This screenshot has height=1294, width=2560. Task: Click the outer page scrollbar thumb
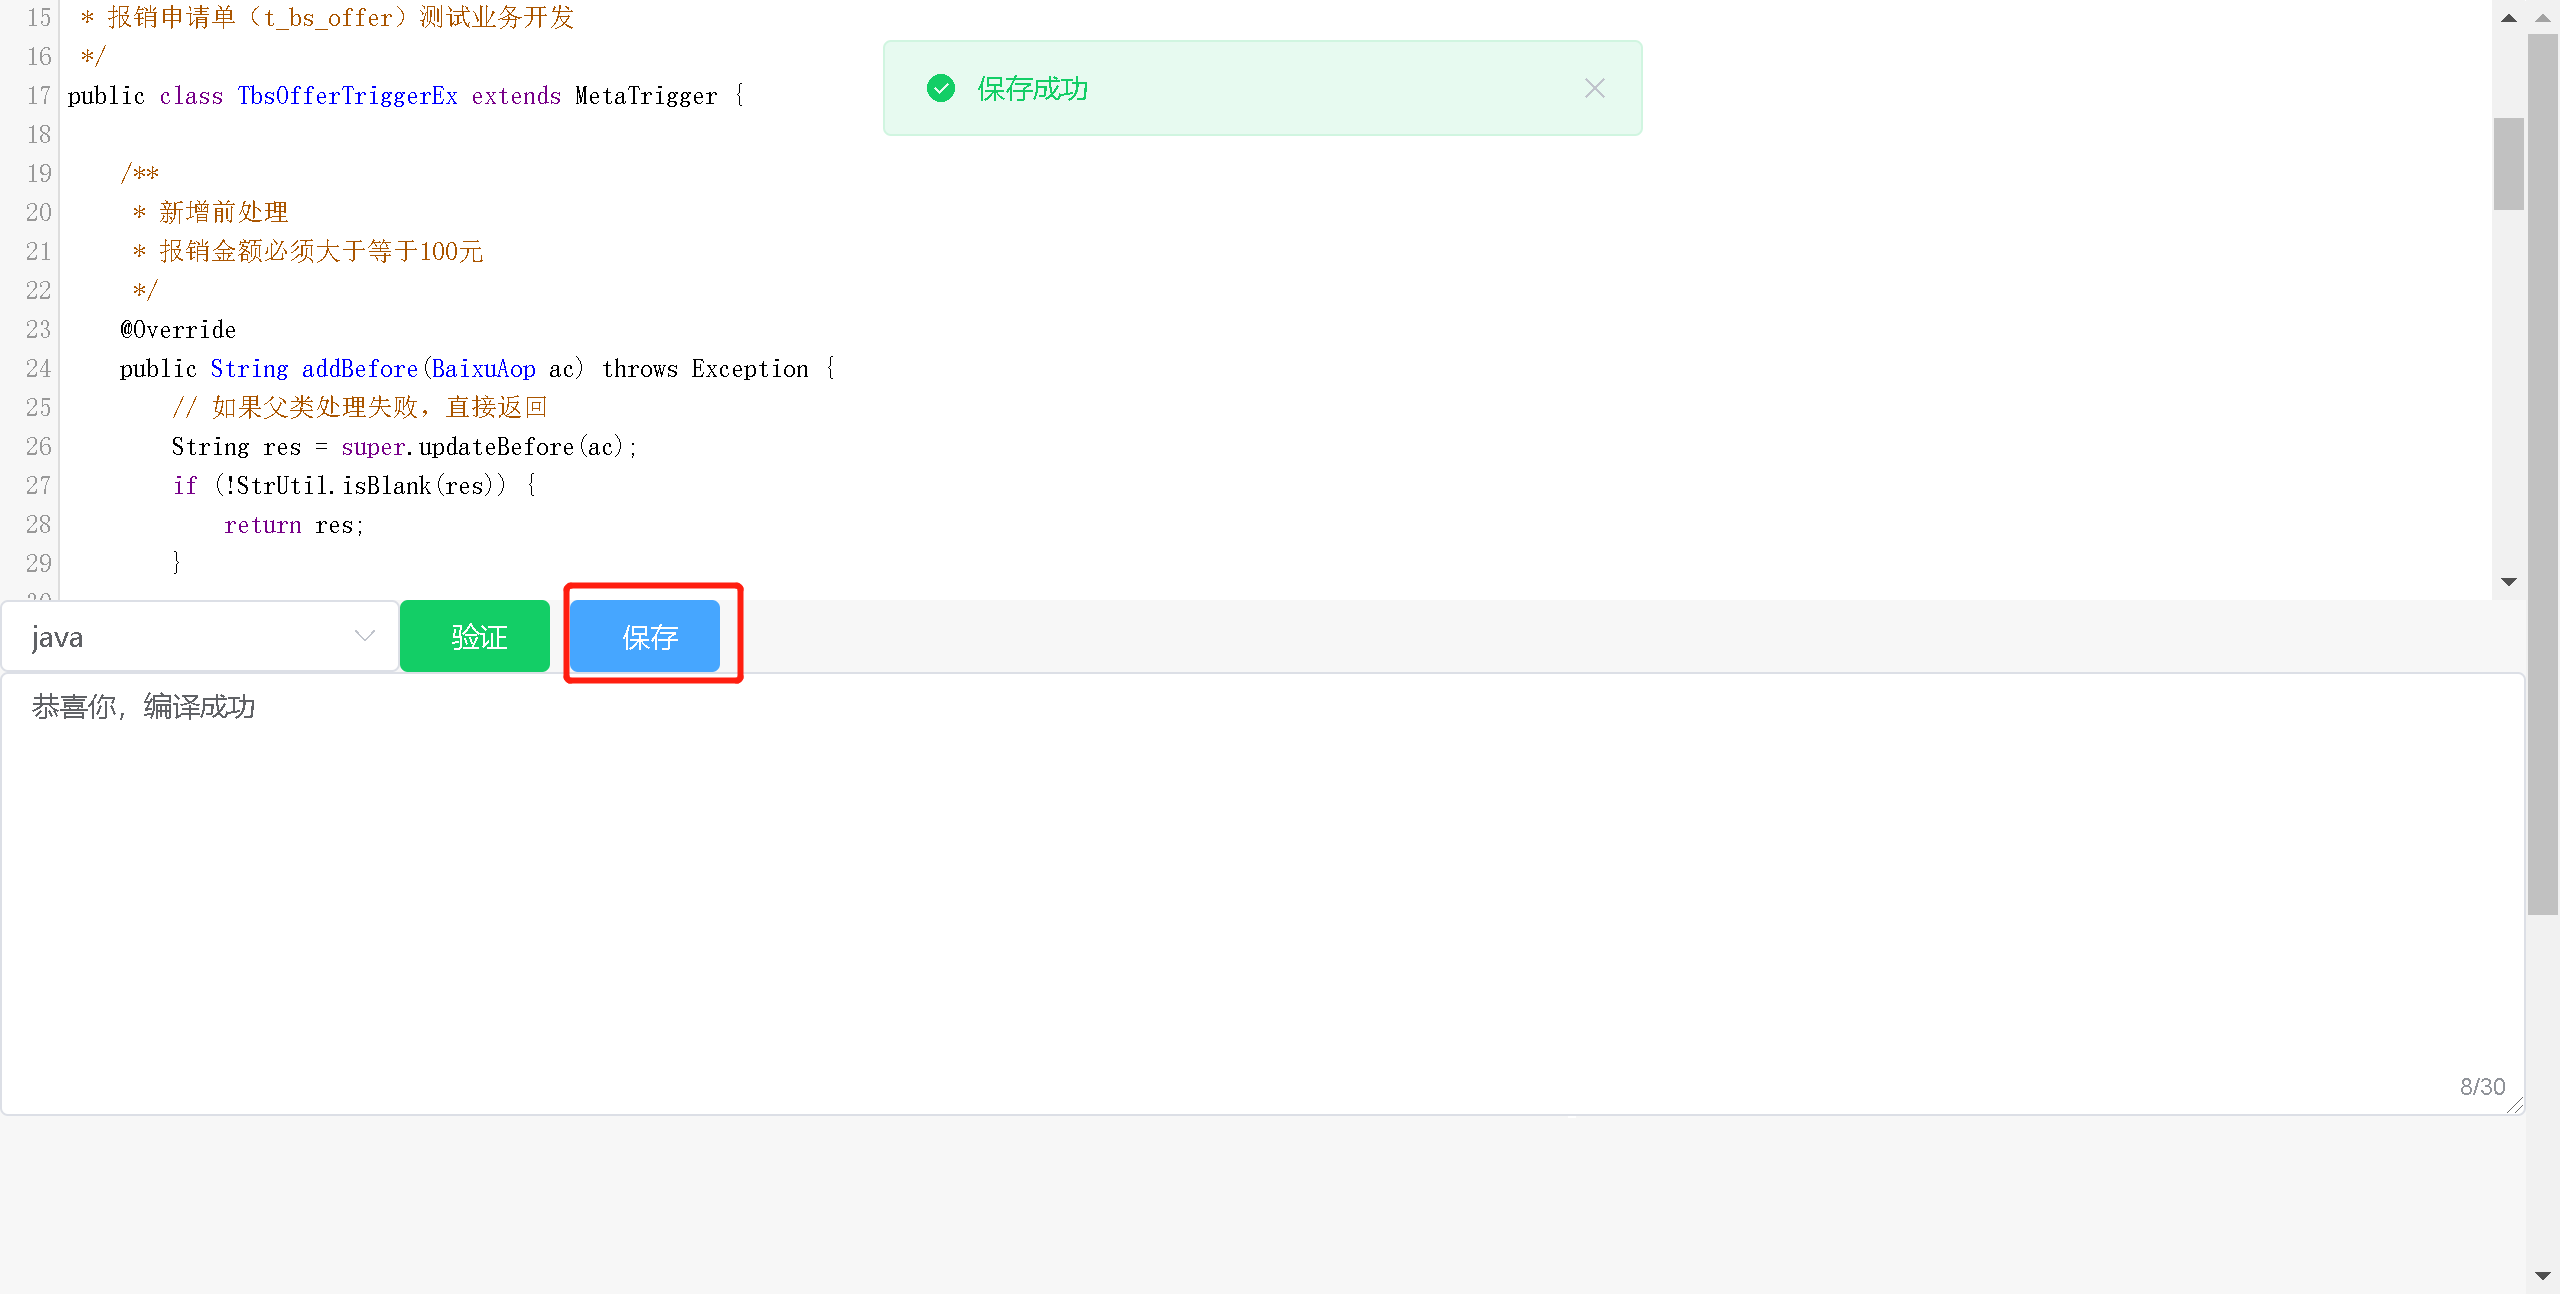2543,475
